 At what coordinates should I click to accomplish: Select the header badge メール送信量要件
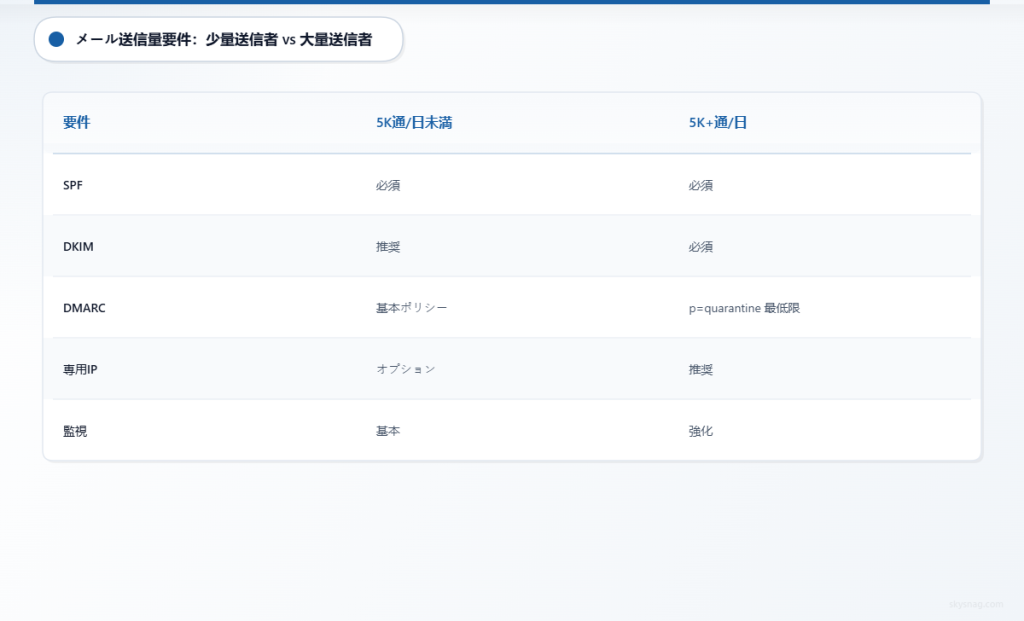tap(220, 40)
